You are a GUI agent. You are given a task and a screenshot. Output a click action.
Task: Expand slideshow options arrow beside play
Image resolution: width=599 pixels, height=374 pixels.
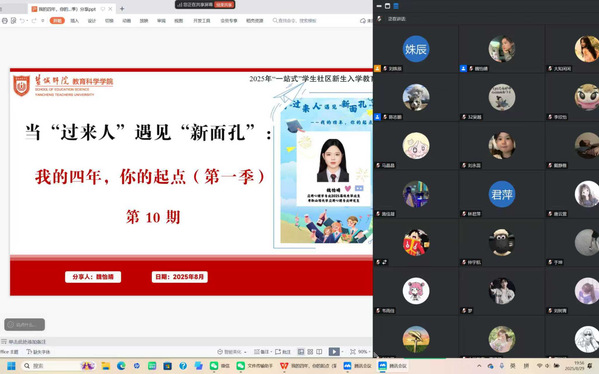click(342, 351)
